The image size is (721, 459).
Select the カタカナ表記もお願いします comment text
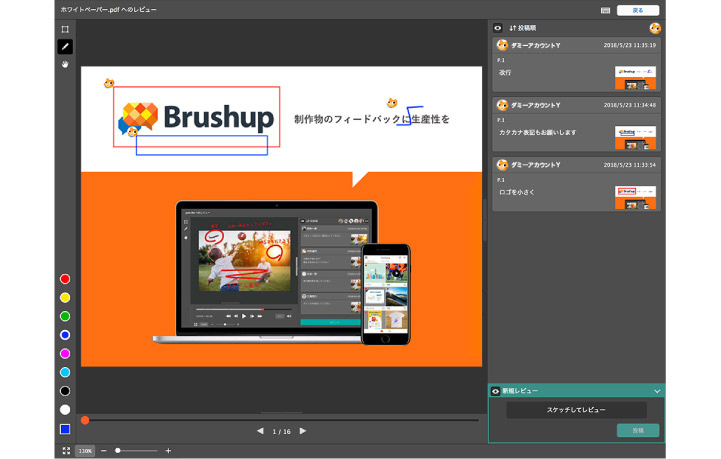[x=537, y=132]
